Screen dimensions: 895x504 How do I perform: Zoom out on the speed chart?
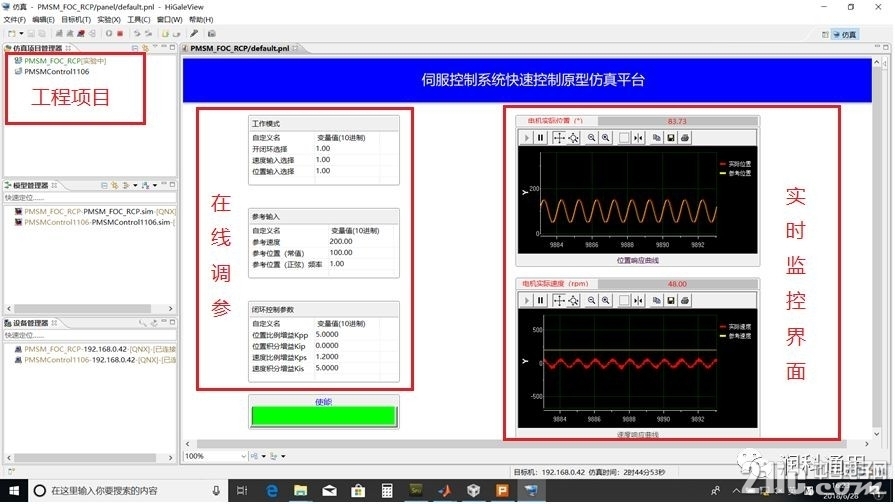pos(591,300)
